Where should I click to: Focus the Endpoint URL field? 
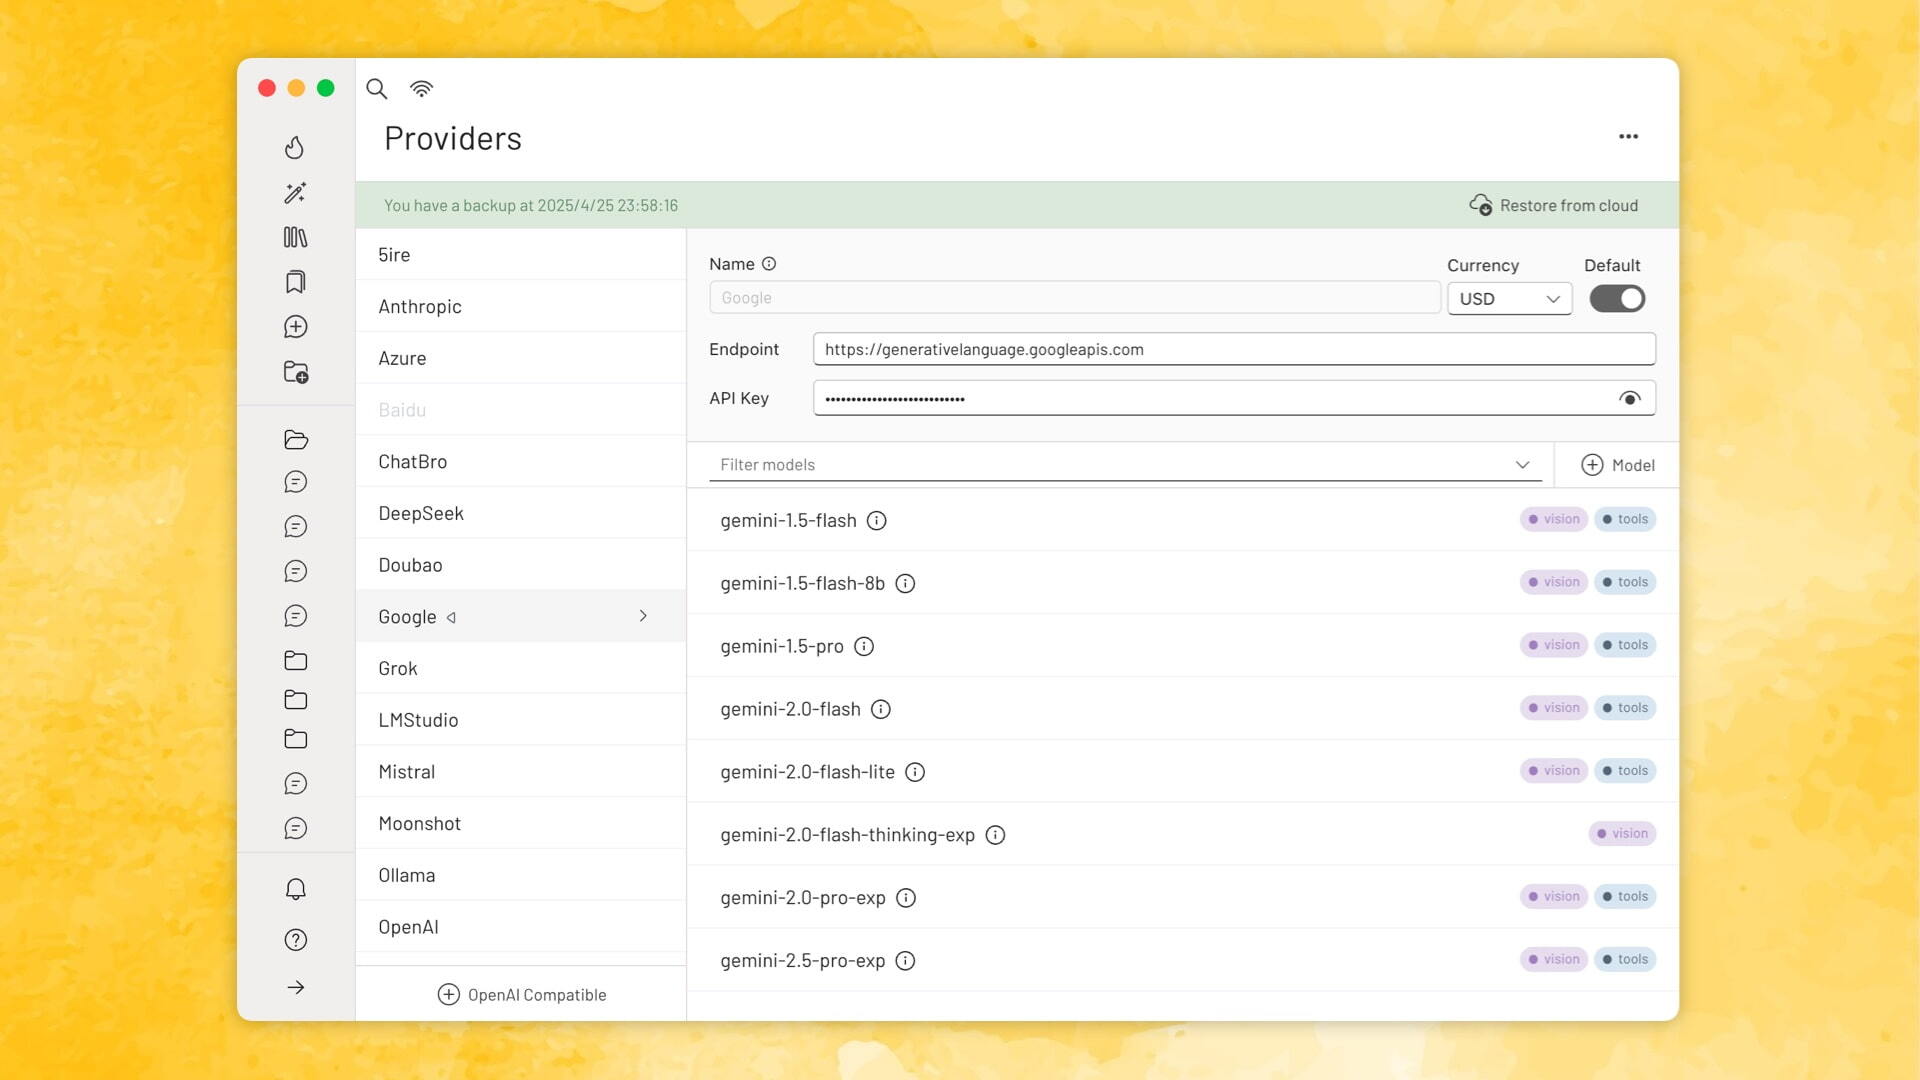(1233, 349)
